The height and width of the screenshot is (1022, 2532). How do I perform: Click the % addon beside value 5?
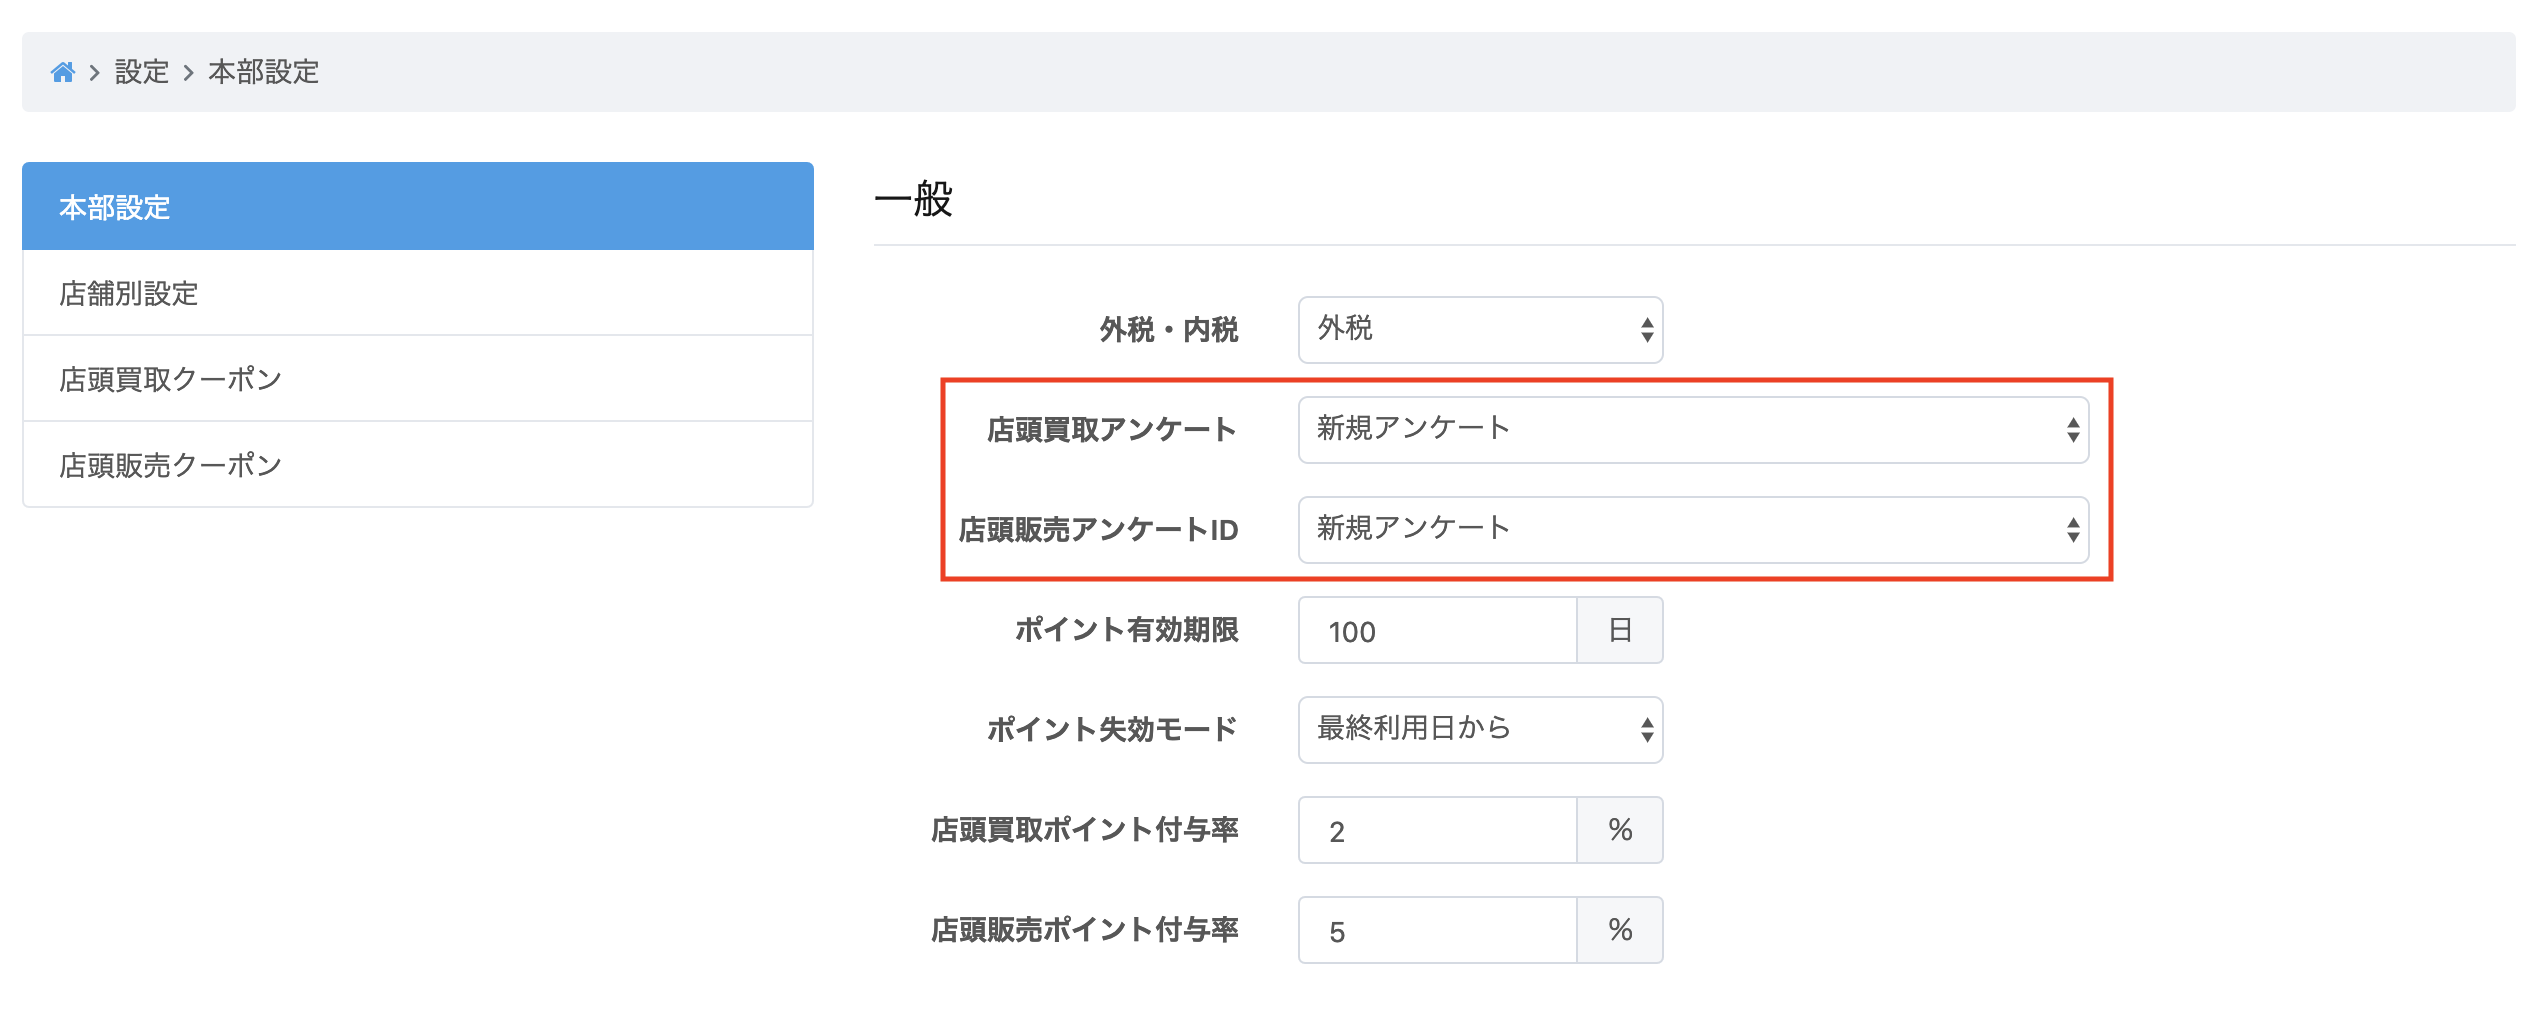(x=1620, y=930)
